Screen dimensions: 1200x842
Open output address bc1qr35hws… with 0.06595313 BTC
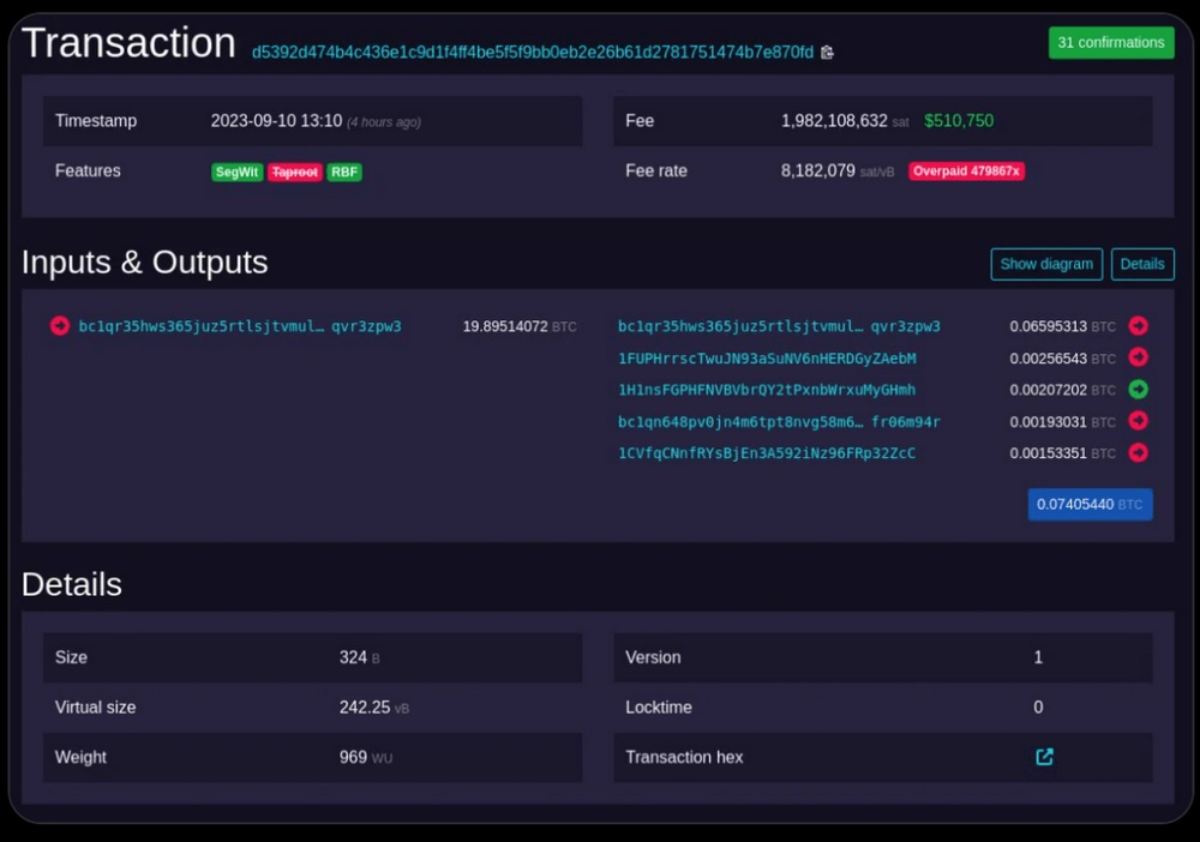pyautogui.click(x=779, y=326)
